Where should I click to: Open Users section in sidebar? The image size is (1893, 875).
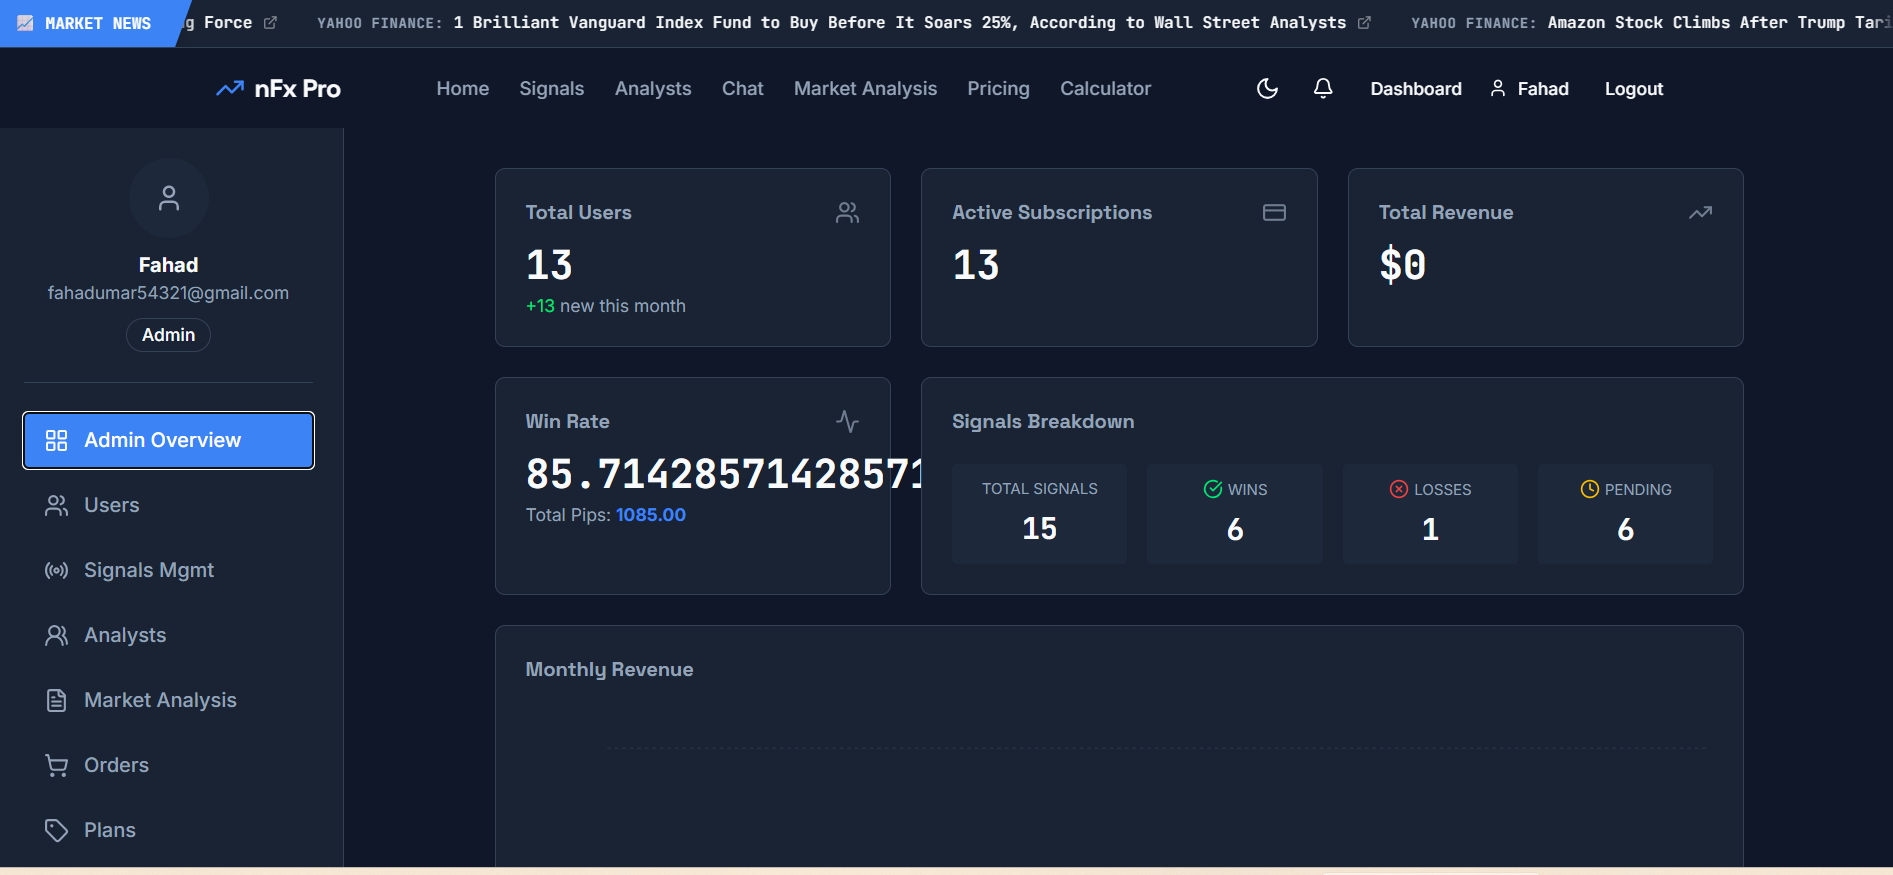point(169,505)
